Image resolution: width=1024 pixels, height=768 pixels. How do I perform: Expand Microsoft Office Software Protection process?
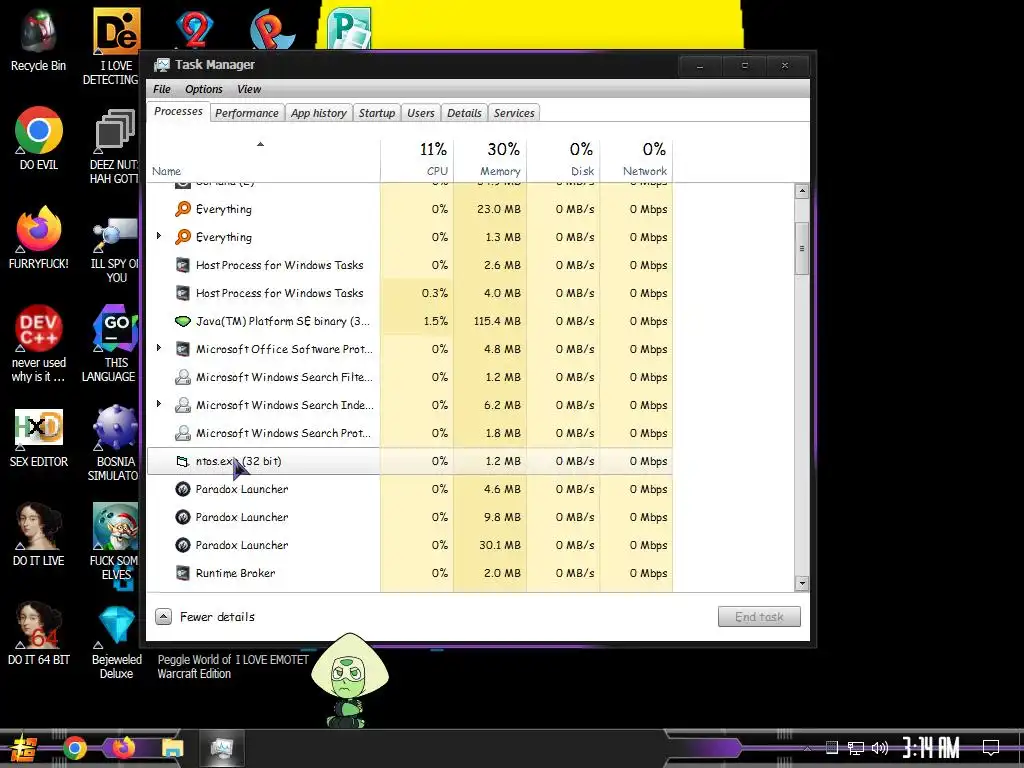[x=159, y=348]
